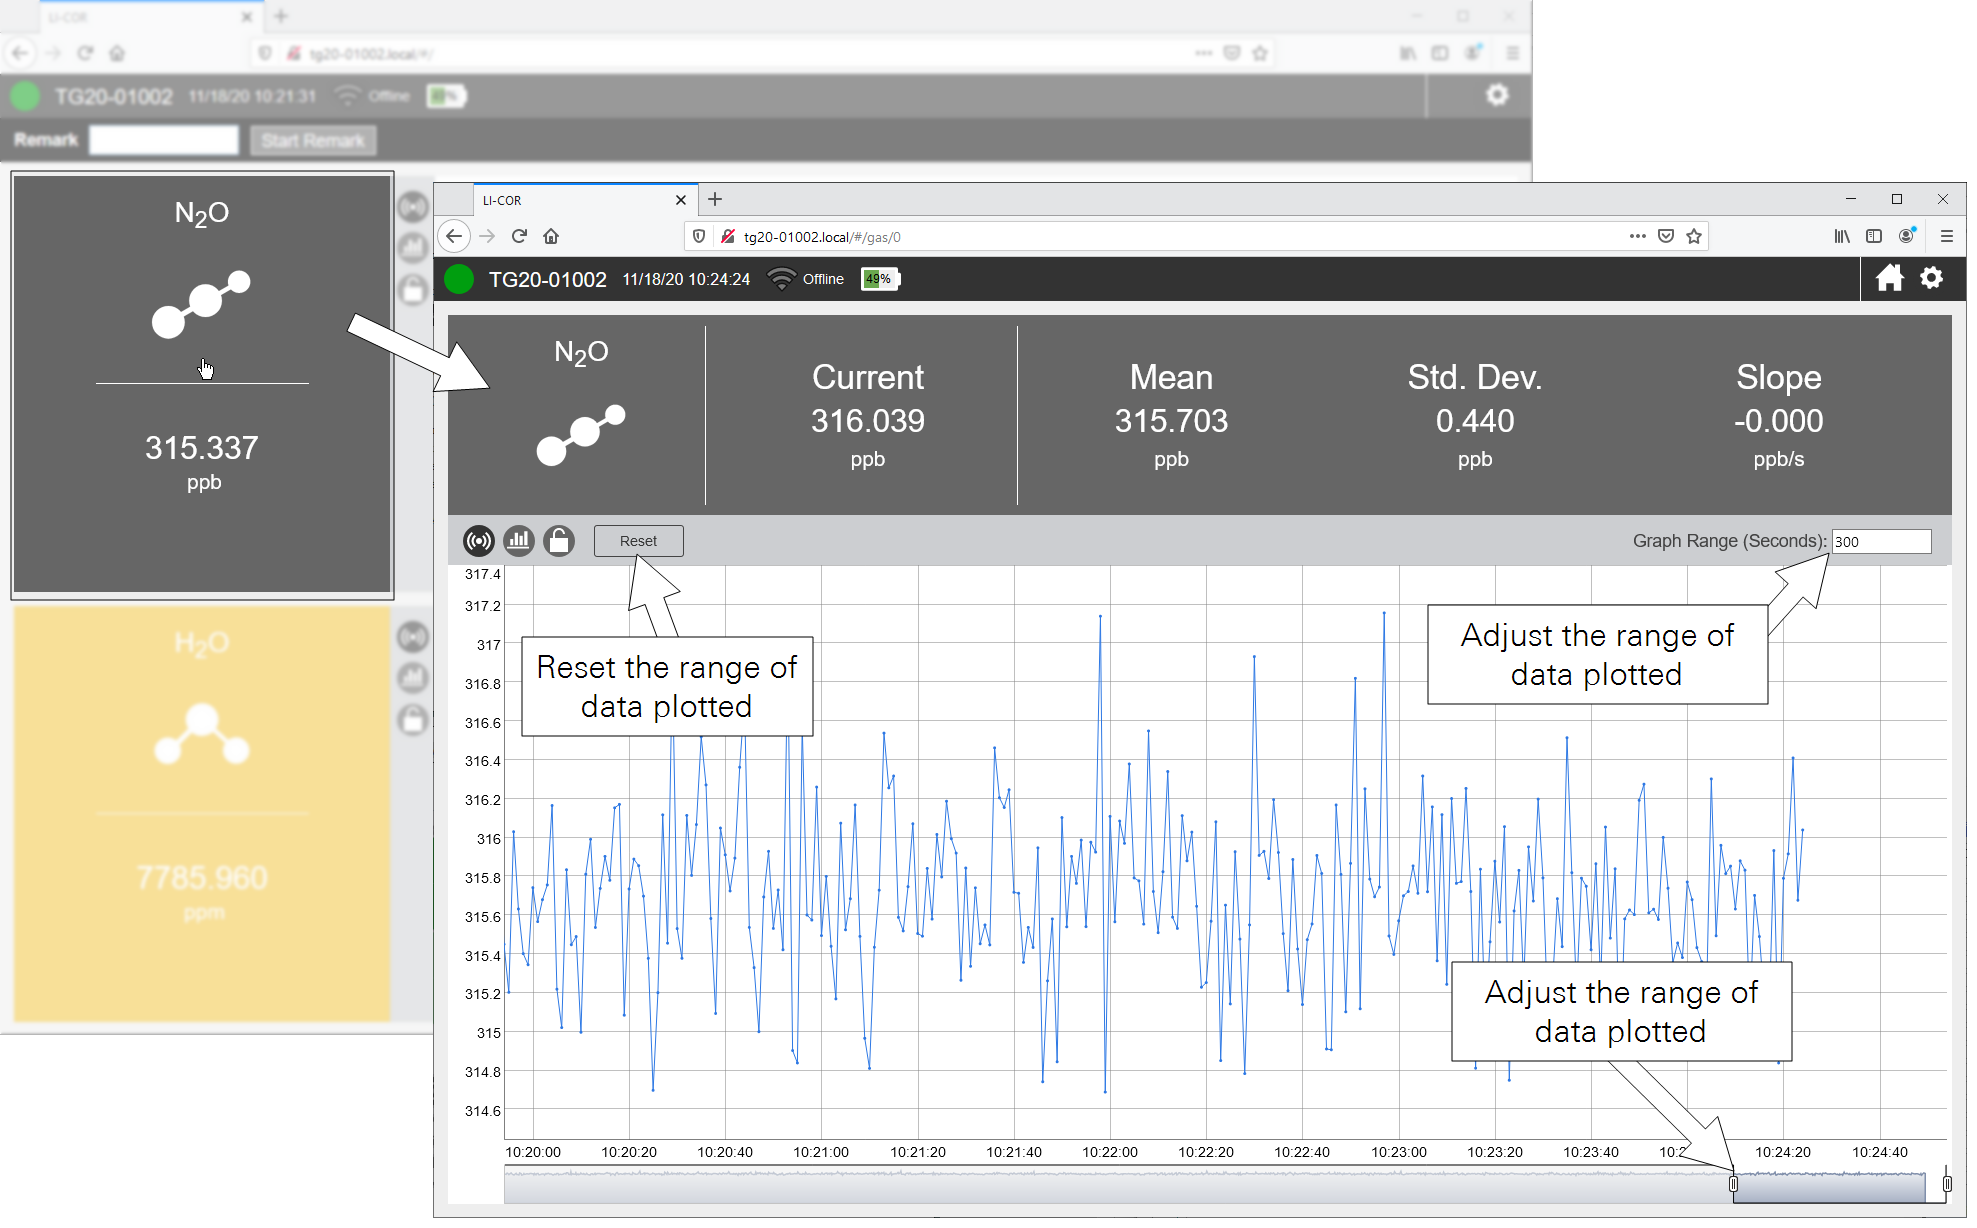
Task: Click the Start Remark button in the background window
Action: pos(313,140)
